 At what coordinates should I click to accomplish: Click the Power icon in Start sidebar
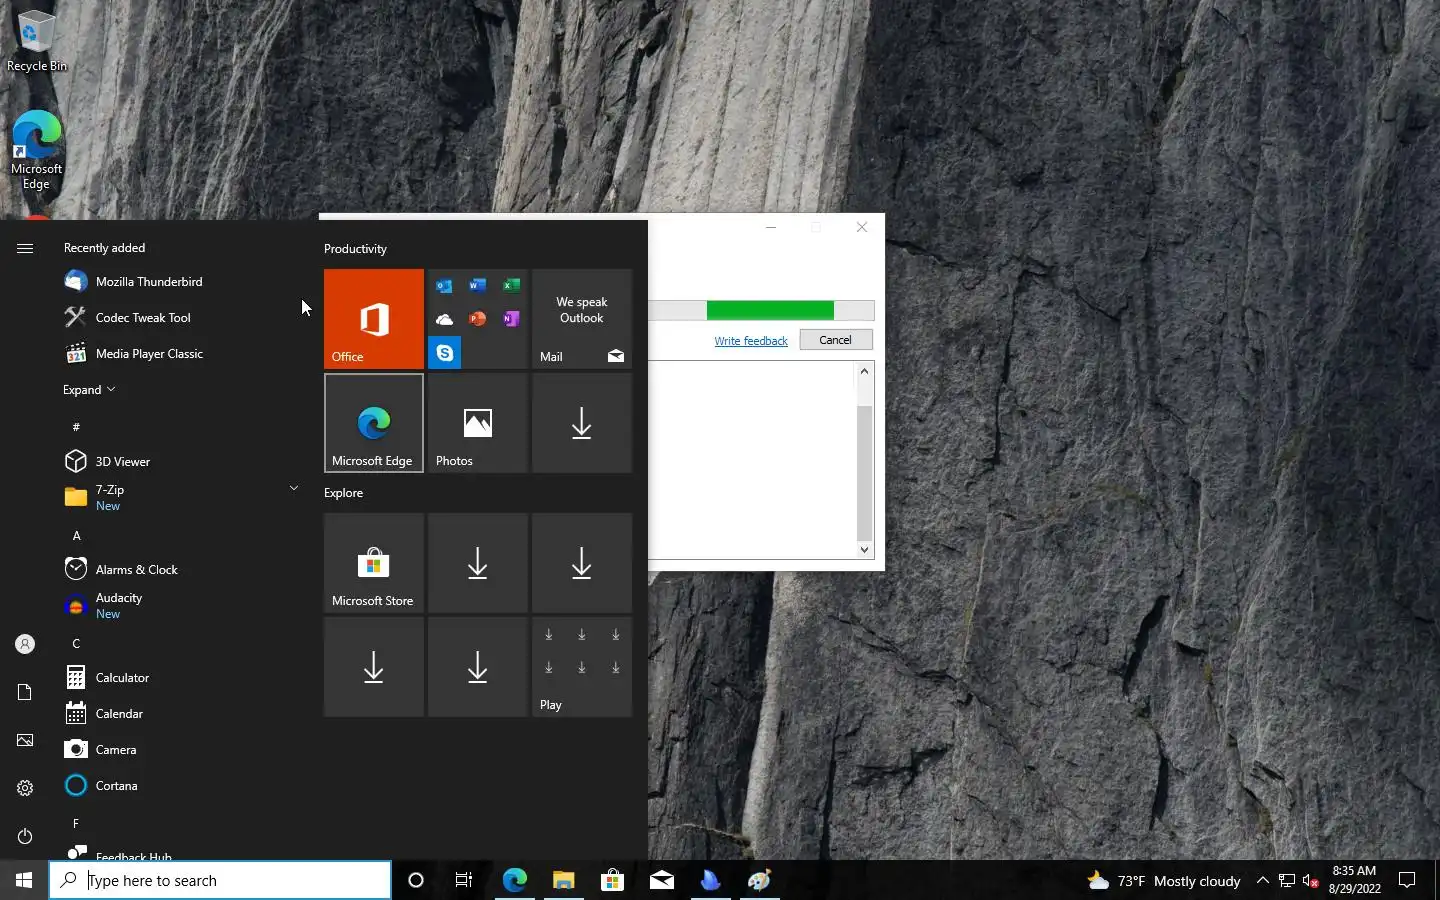(x=25, y=836)
